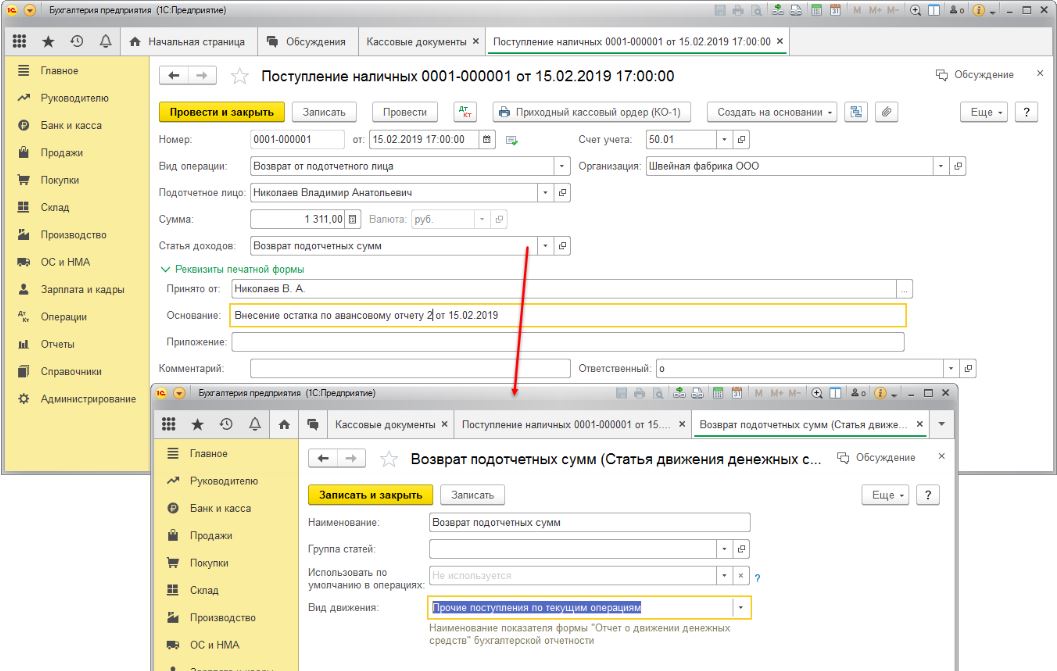Open Создать на основании dropdown
1057x671 pixels.
(x=772, y=112)
